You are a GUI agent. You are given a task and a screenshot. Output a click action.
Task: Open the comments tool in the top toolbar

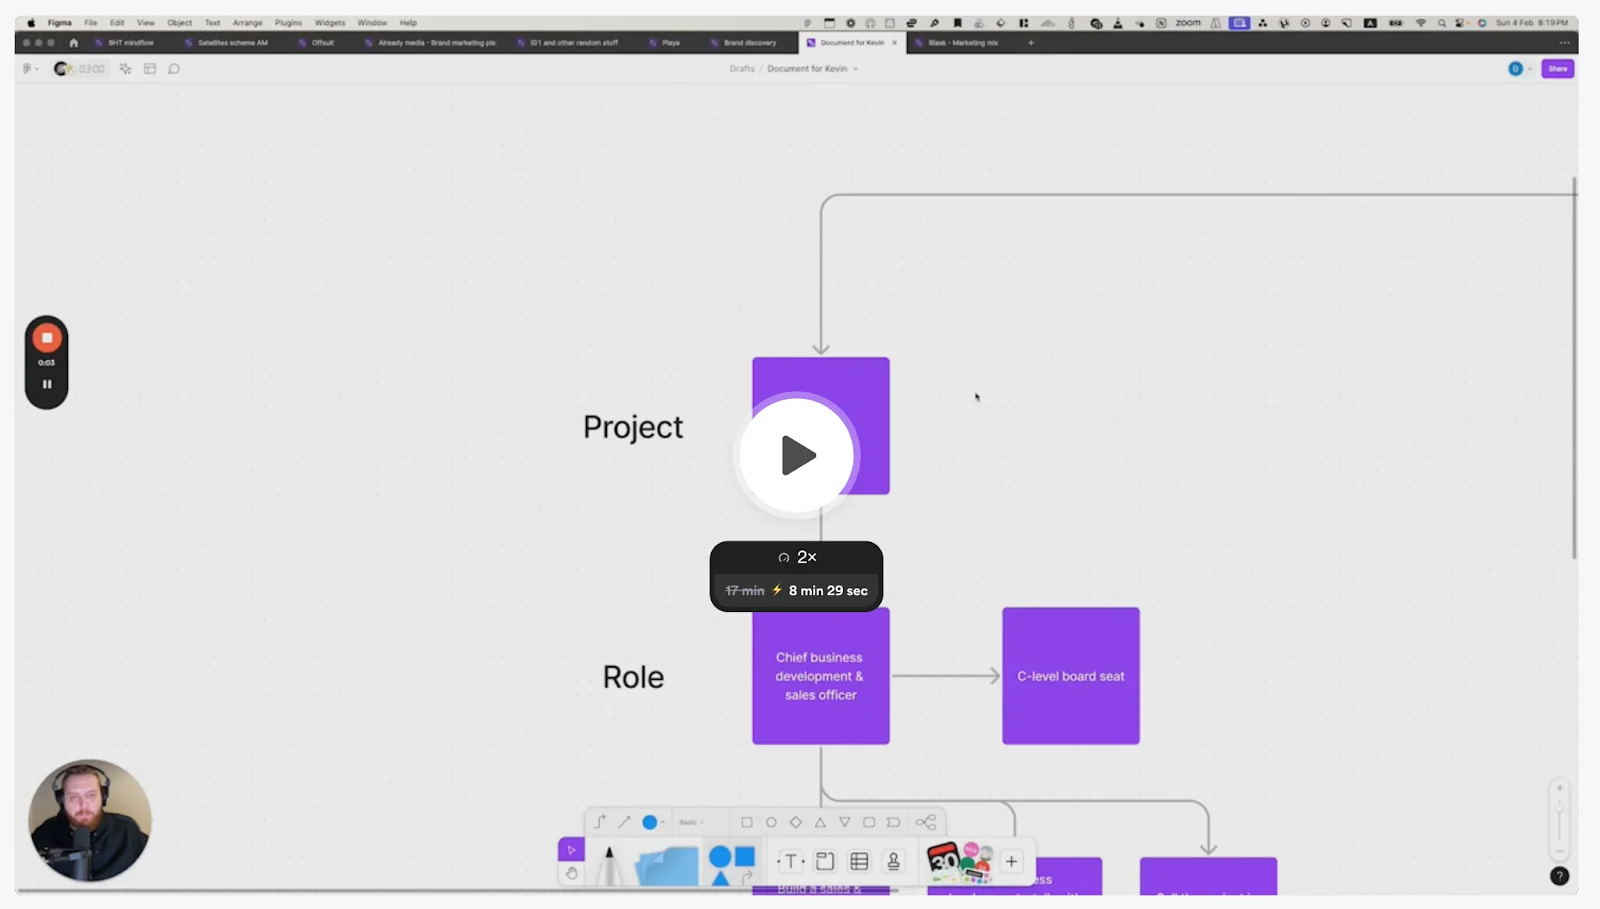coord(174,68)
